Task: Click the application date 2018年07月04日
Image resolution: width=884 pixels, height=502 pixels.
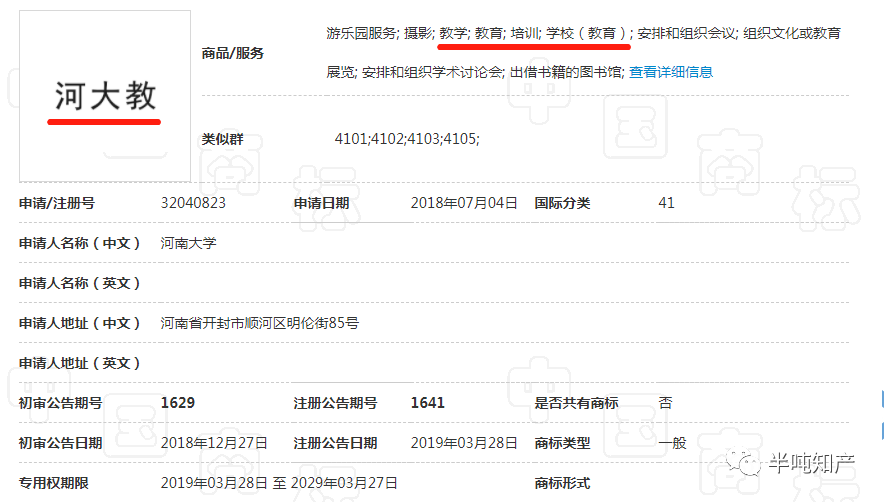Action: [464, 203]
